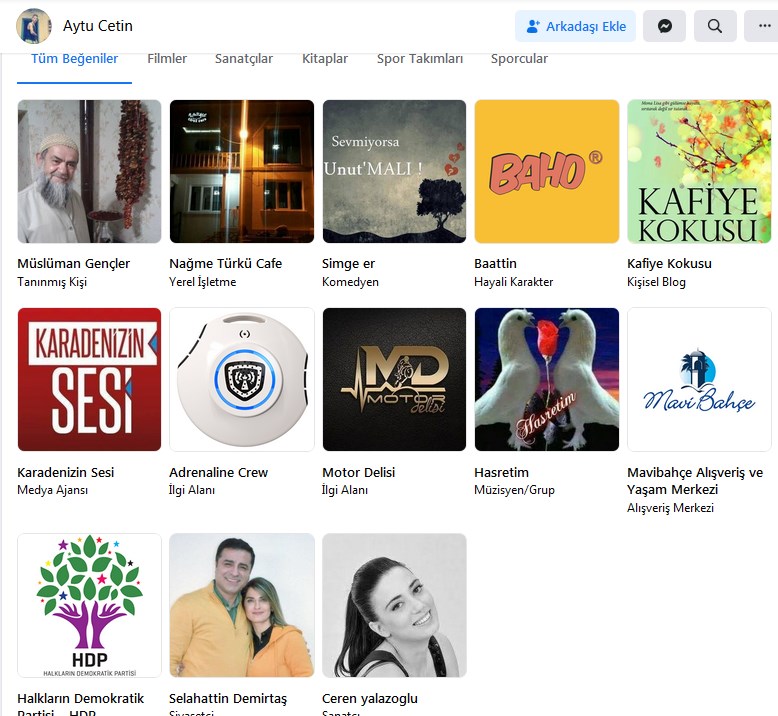Open Messenger chat icon in header
Viewport: 778px width, 716px height.
coord(664,26)
